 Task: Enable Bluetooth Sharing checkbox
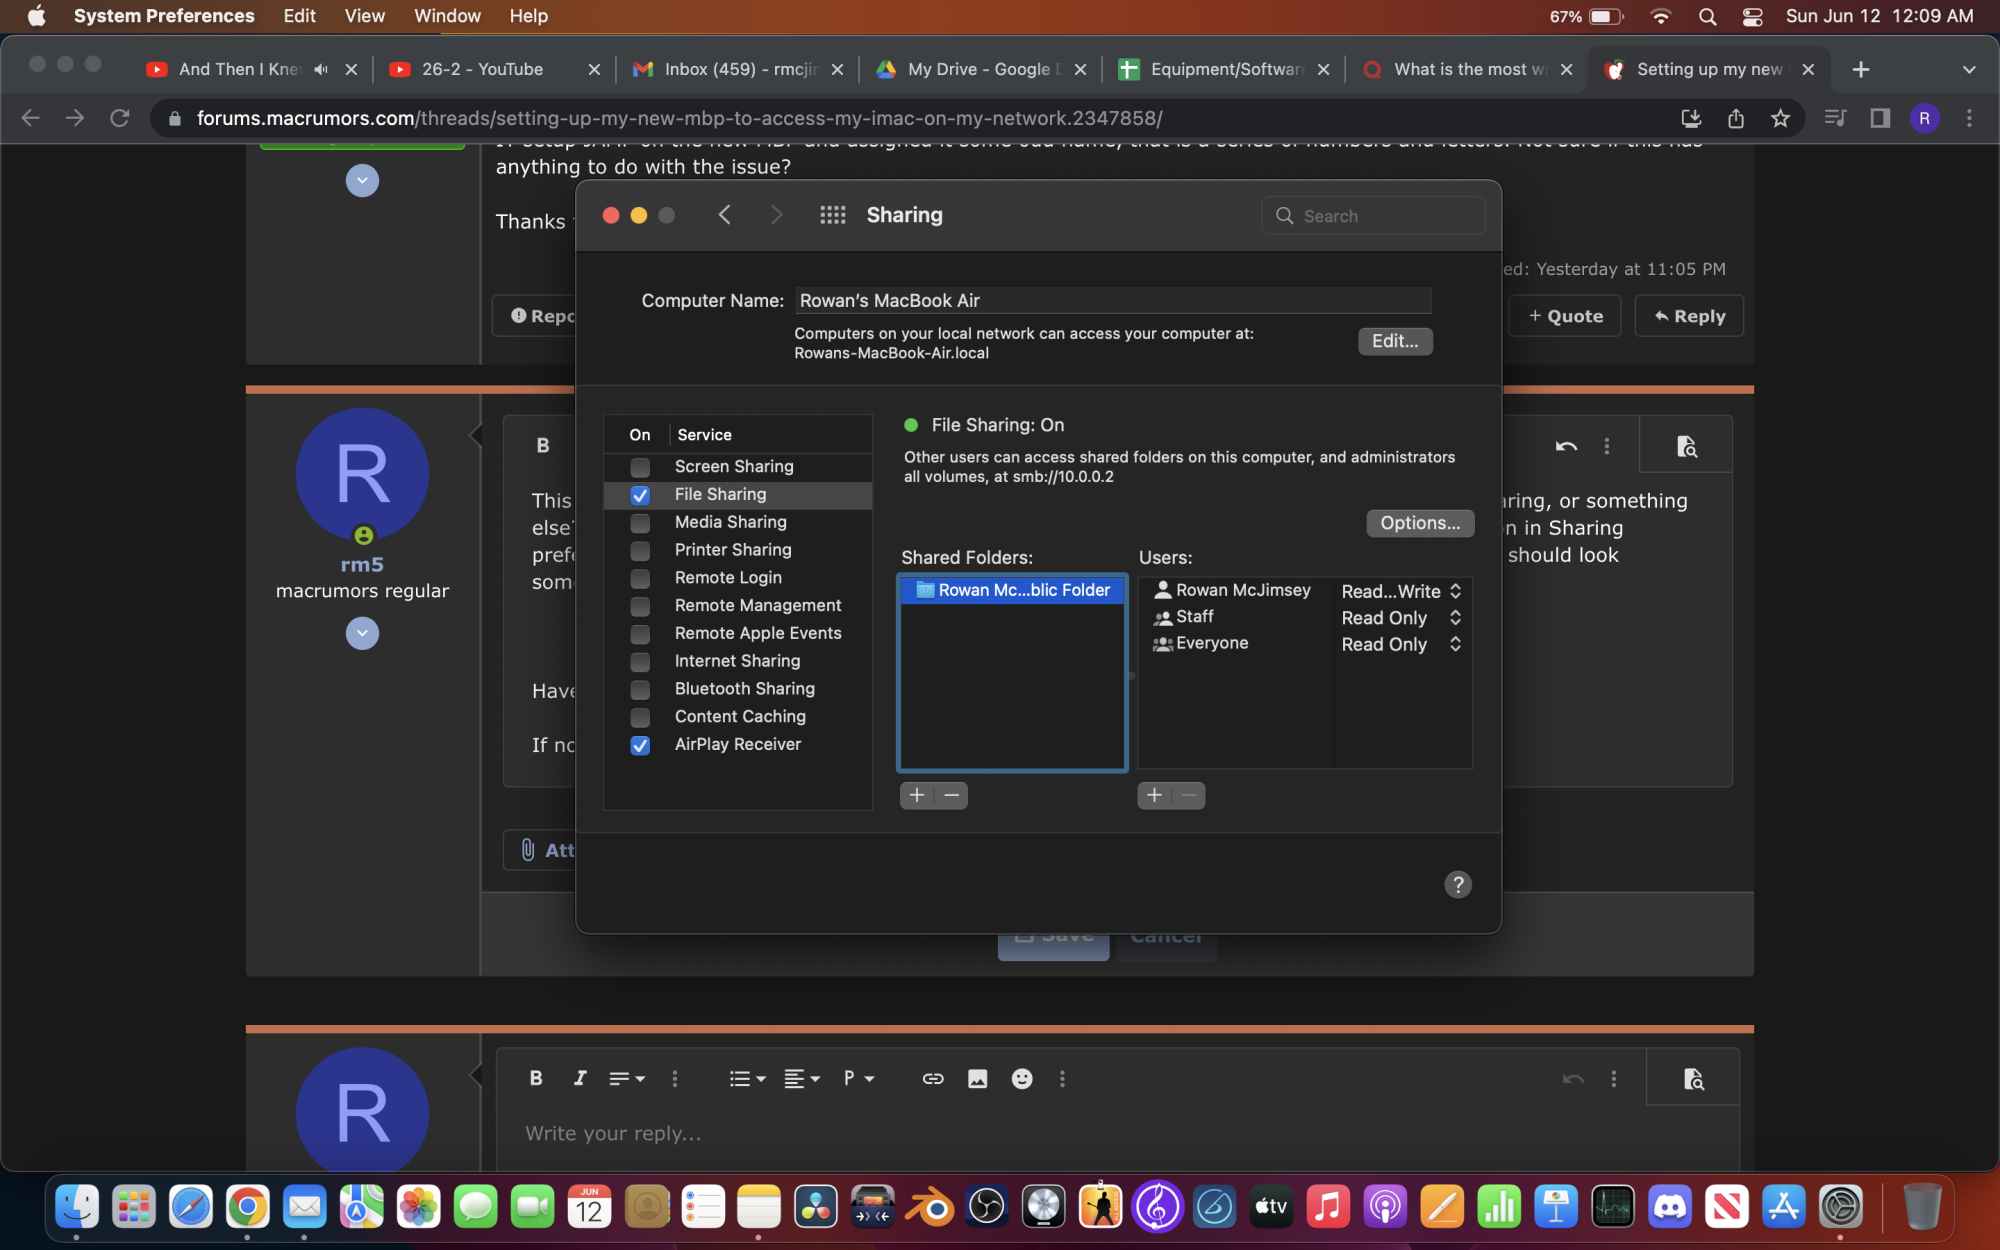(x=640, y=690)
